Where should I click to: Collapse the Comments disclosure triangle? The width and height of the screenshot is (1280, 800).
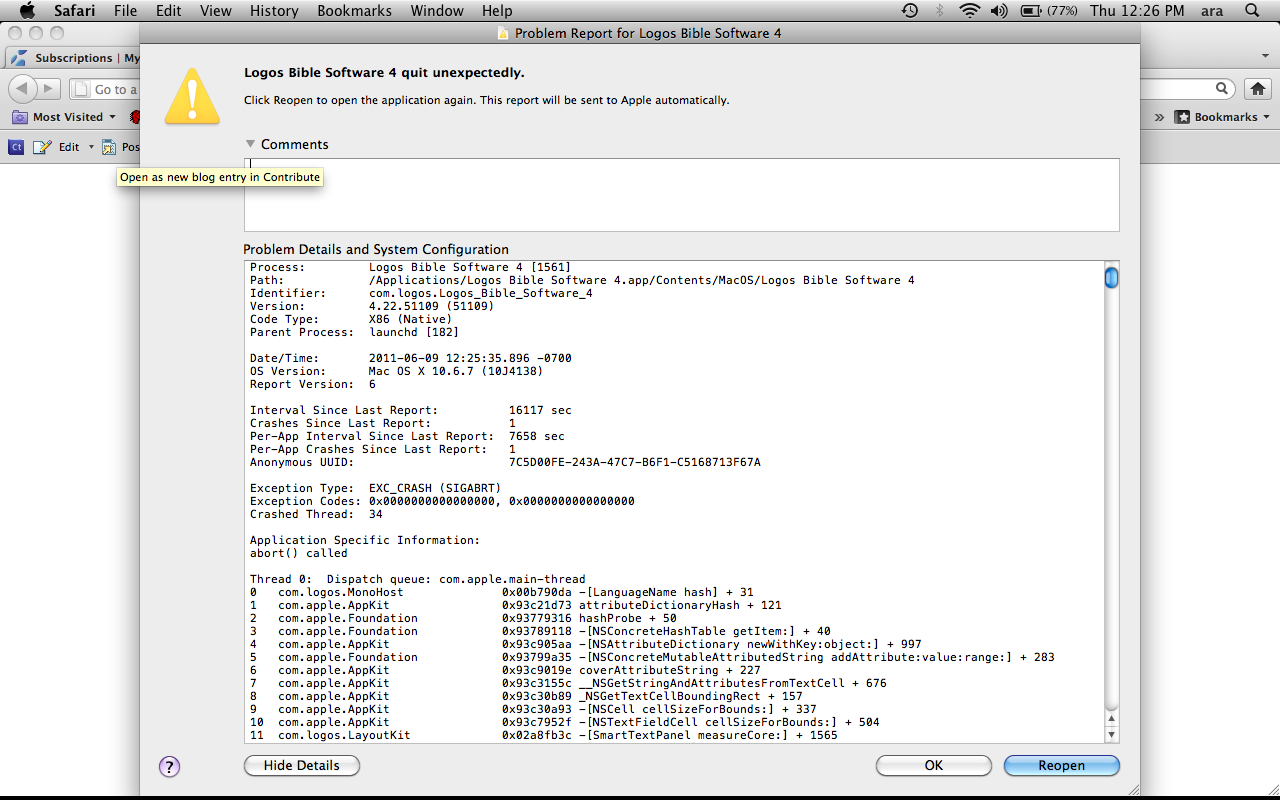pyautogui.click(x=250, y=144)
